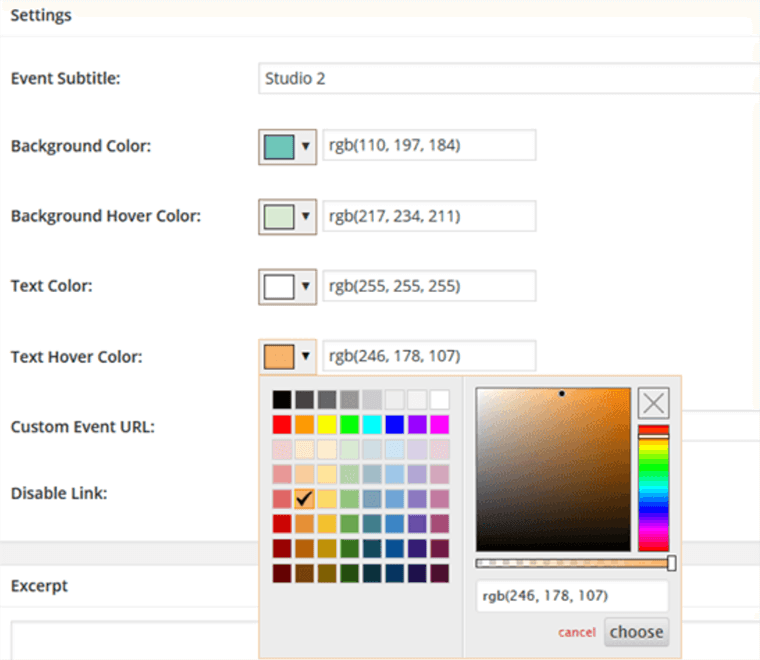
Task: Pick the pure blue palette swatch
Action: (x=394, y=424)
